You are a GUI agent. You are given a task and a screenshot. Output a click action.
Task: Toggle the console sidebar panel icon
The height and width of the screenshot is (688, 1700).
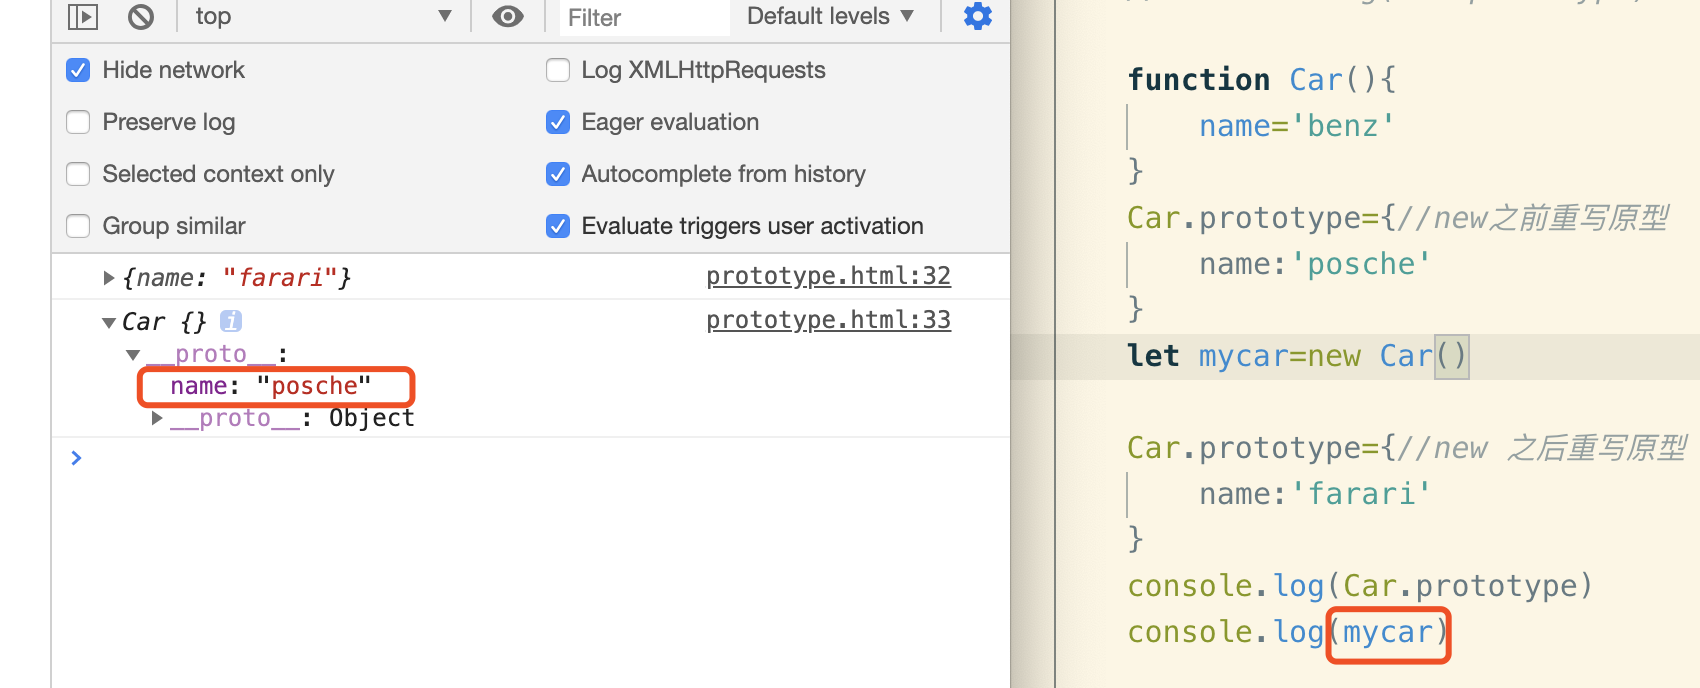[82, 16]
